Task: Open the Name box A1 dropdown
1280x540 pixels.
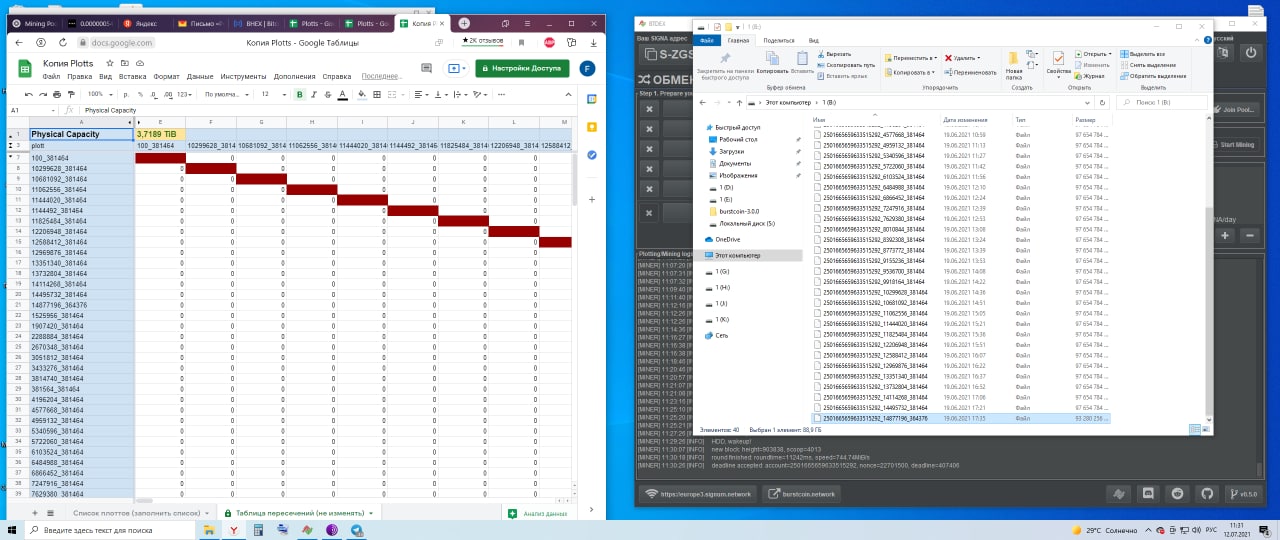Action: [51, 110]
